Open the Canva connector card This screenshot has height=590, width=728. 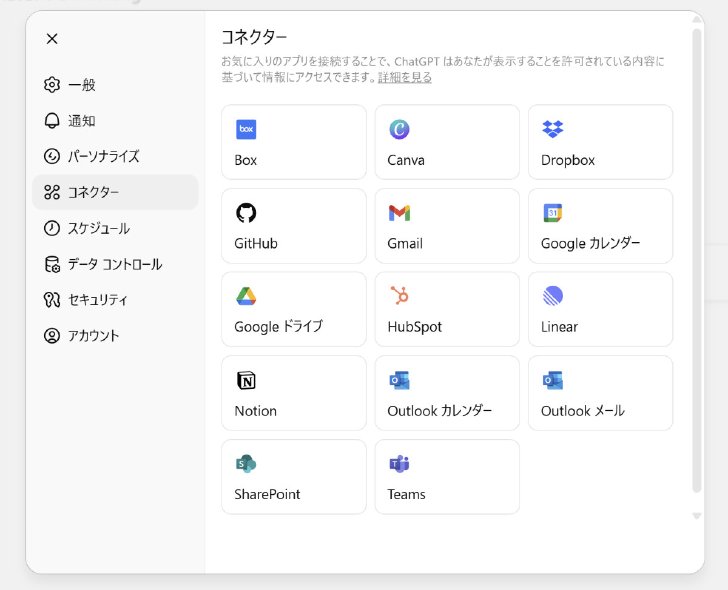coord(447,142)
